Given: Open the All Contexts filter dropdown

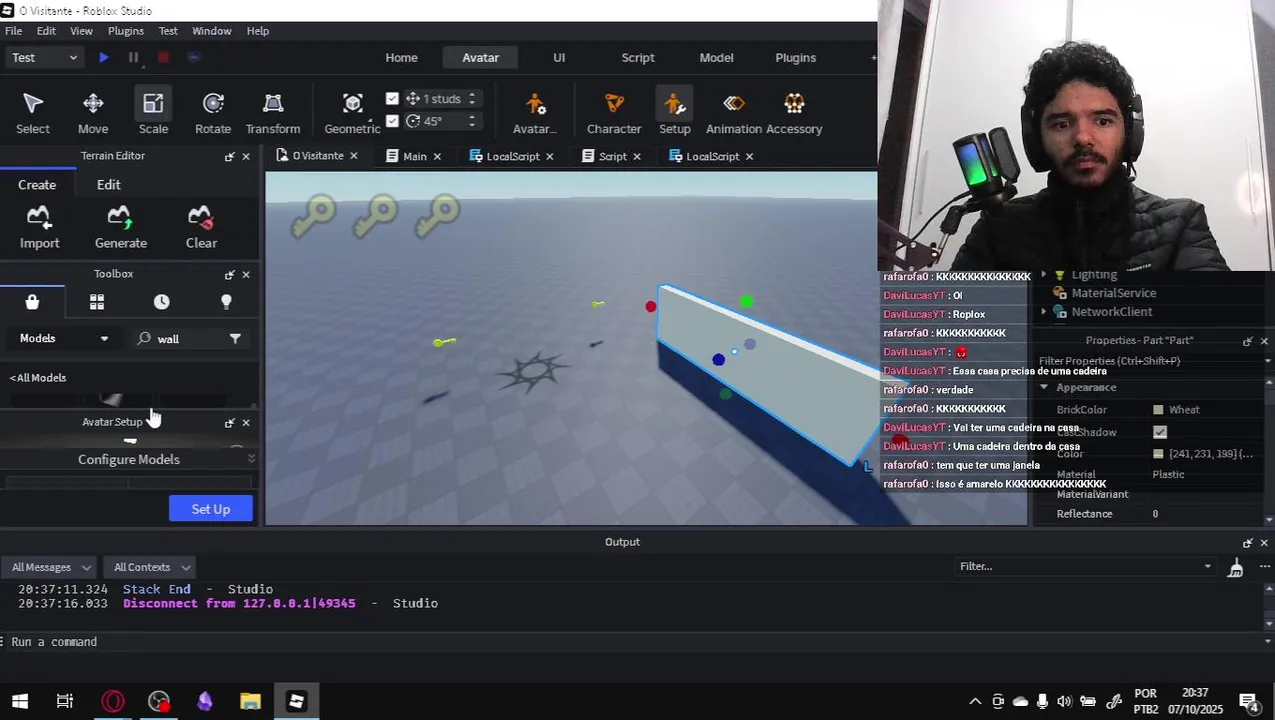Looking at the screenshot, I should click(x=151, y=567).
